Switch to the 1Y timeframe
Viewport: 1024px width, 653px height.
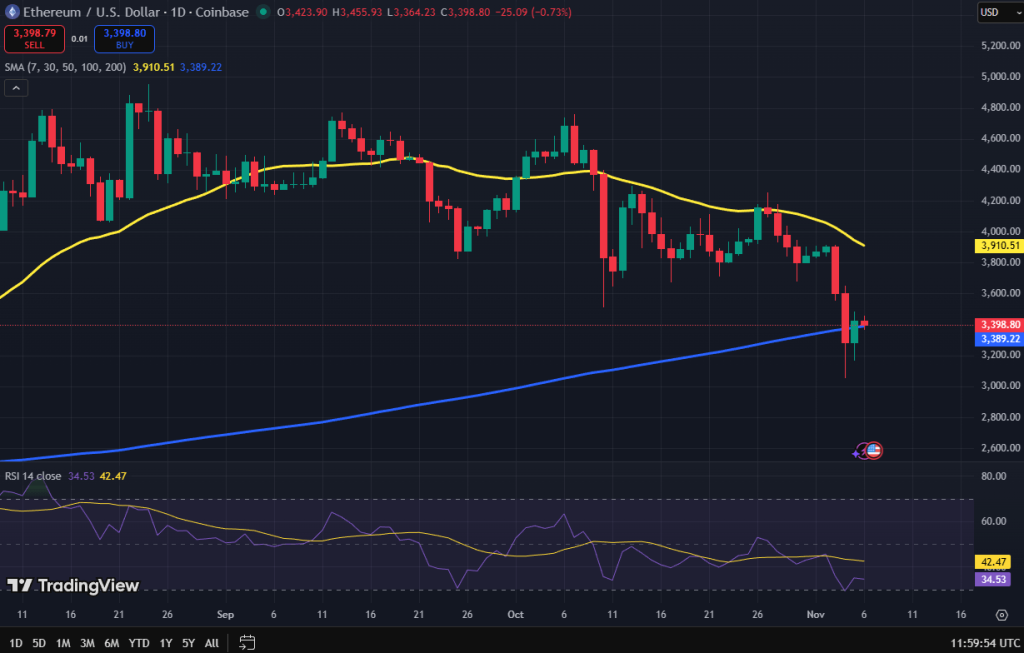[x=165, y=643]
